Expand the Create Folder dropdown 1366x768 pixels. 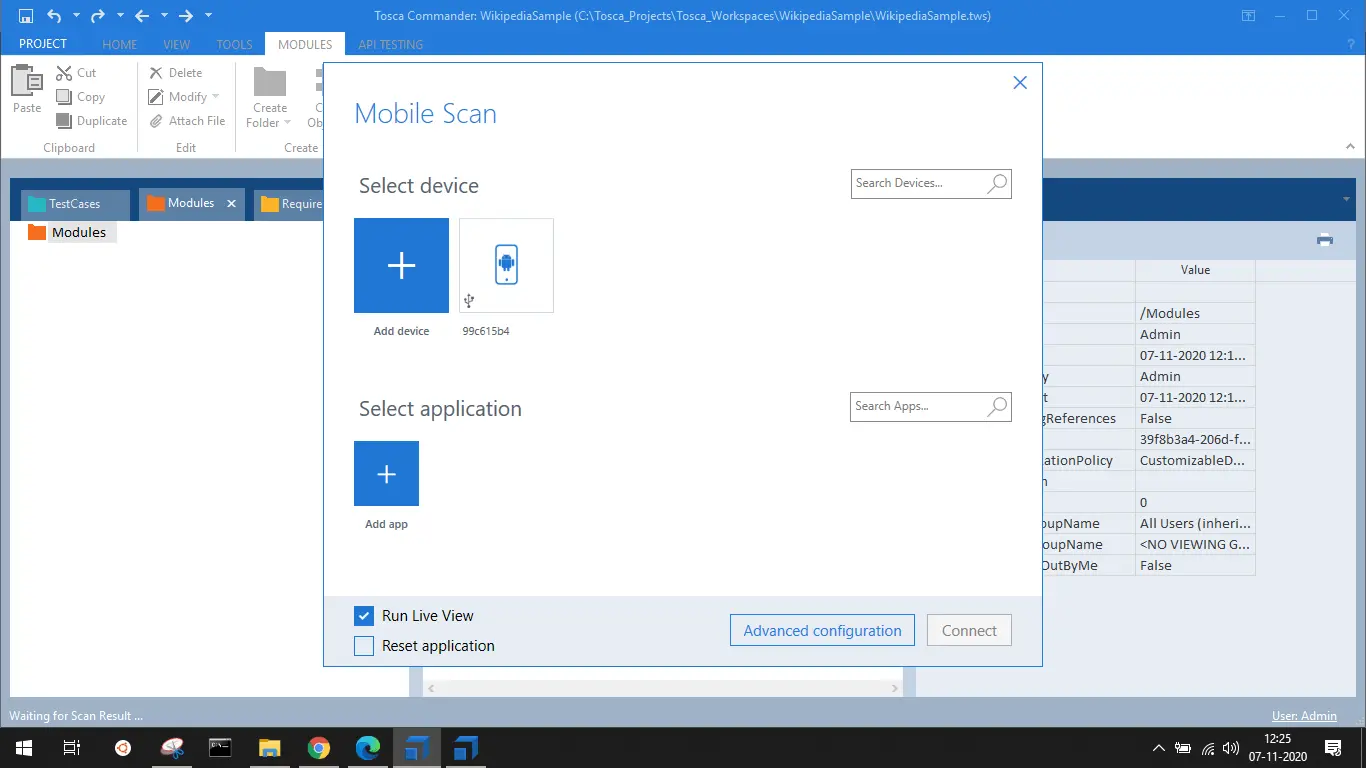[x=287, y=123]
